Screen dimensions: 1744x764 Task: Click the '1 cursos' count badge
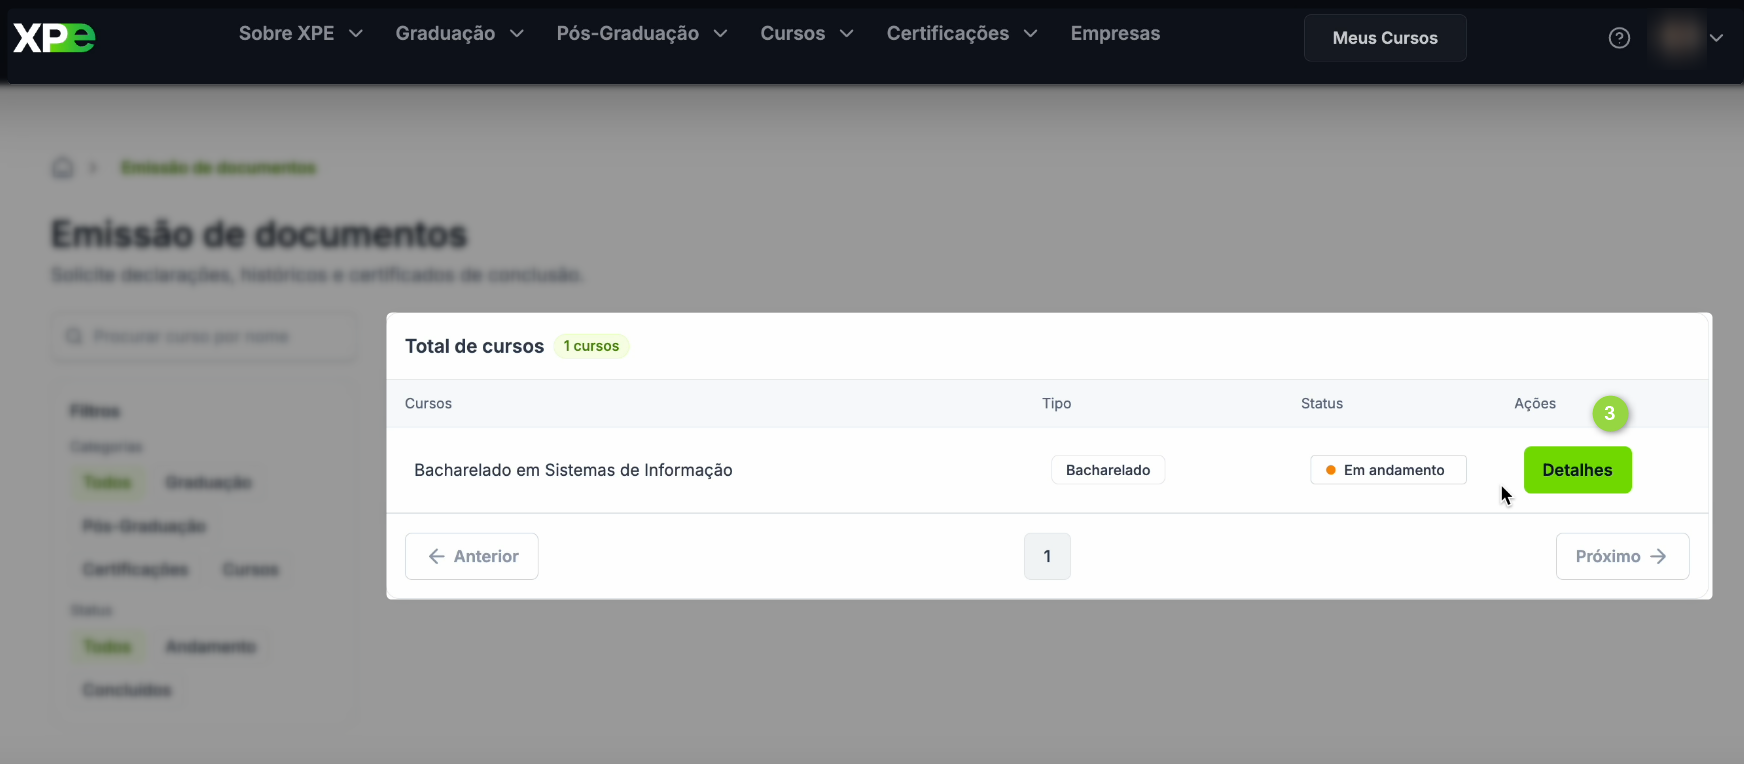click(x=591, y=346)
